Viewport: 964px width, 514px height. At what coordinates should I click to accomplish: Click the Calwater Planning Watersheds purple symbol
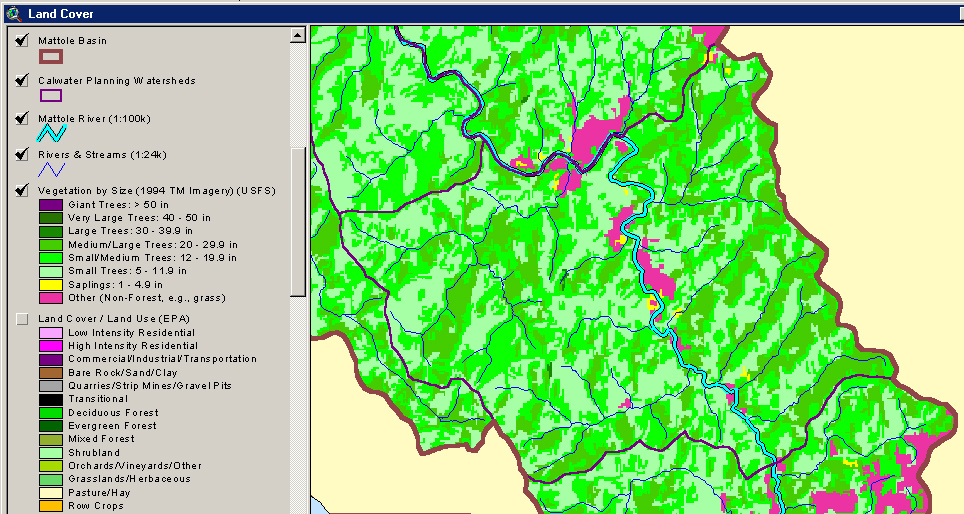click(x=51, y=95)
